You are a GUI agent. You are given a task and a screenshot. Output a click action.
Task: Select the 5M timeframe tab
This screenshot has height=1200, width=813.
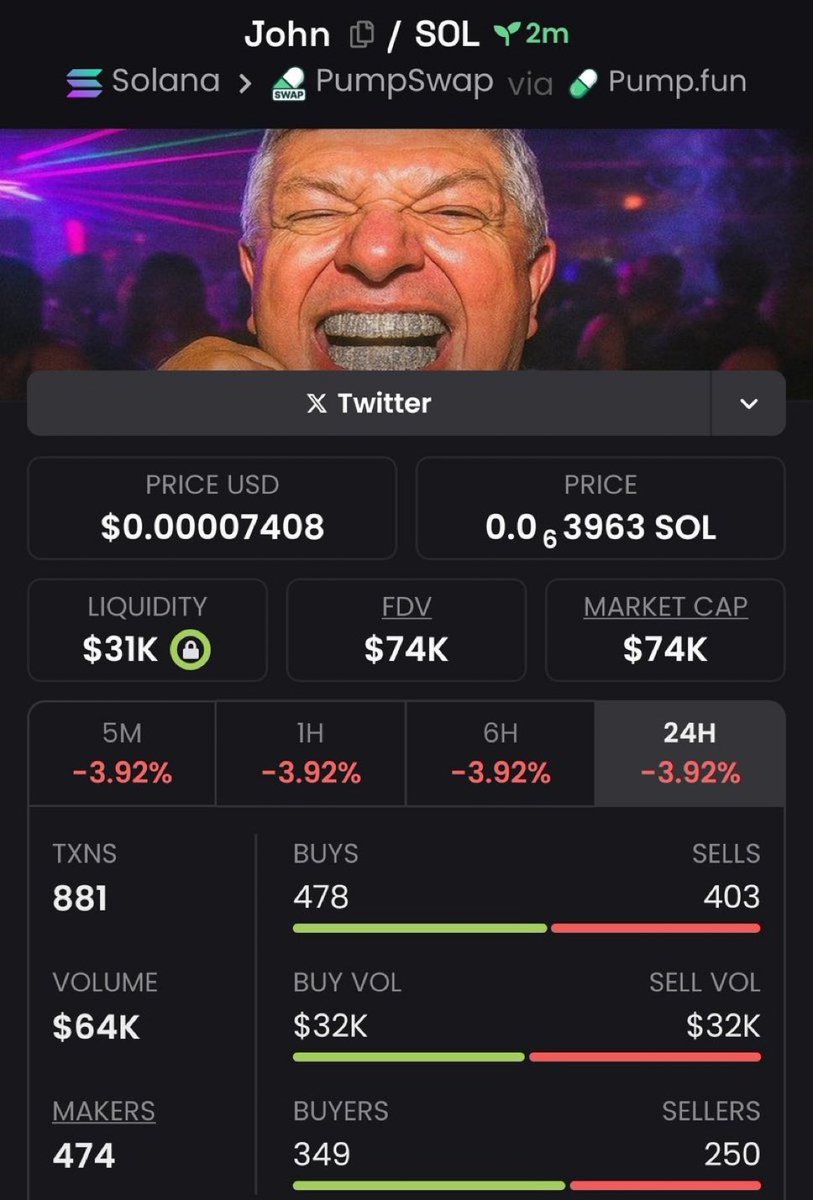coord(122,753)
